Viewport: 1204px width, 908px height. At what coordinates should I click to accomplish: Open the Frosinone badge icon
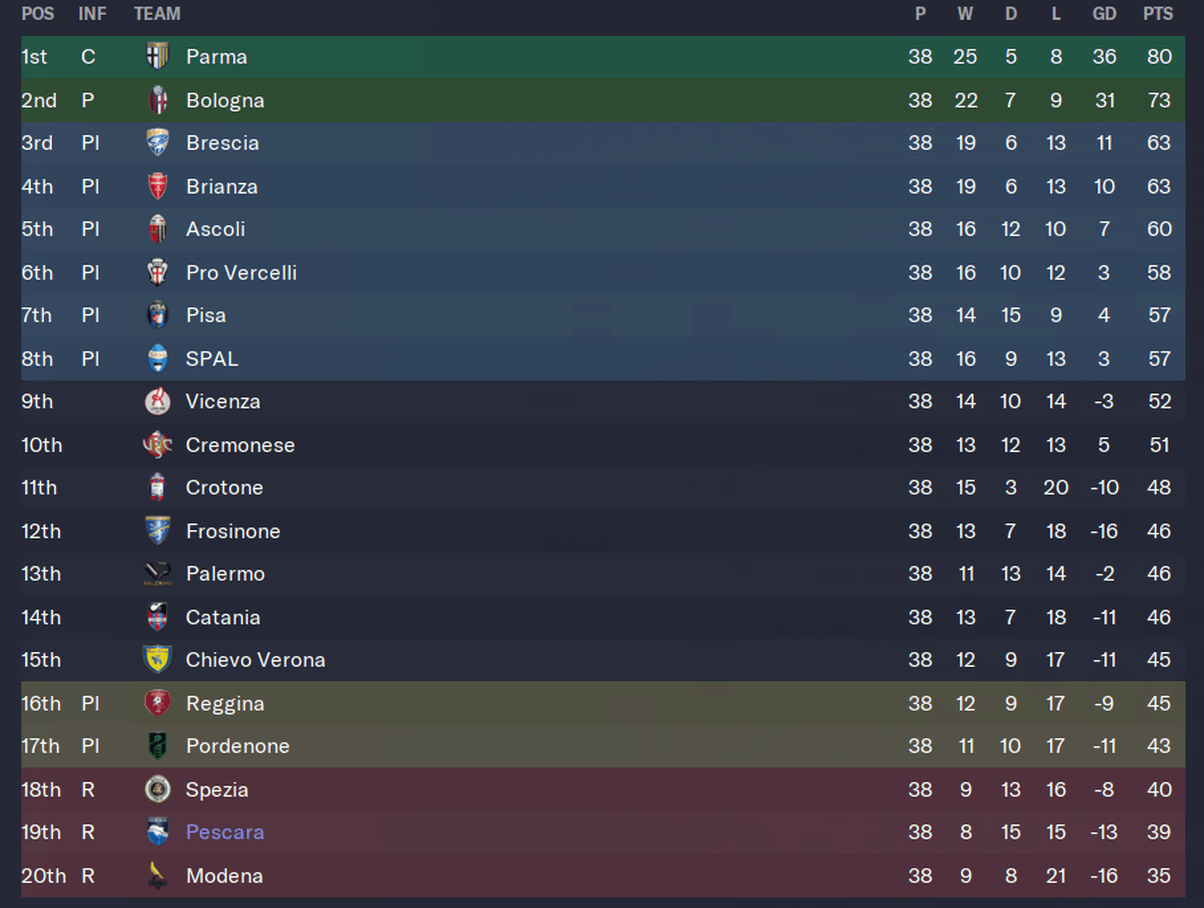coord(157,531)
